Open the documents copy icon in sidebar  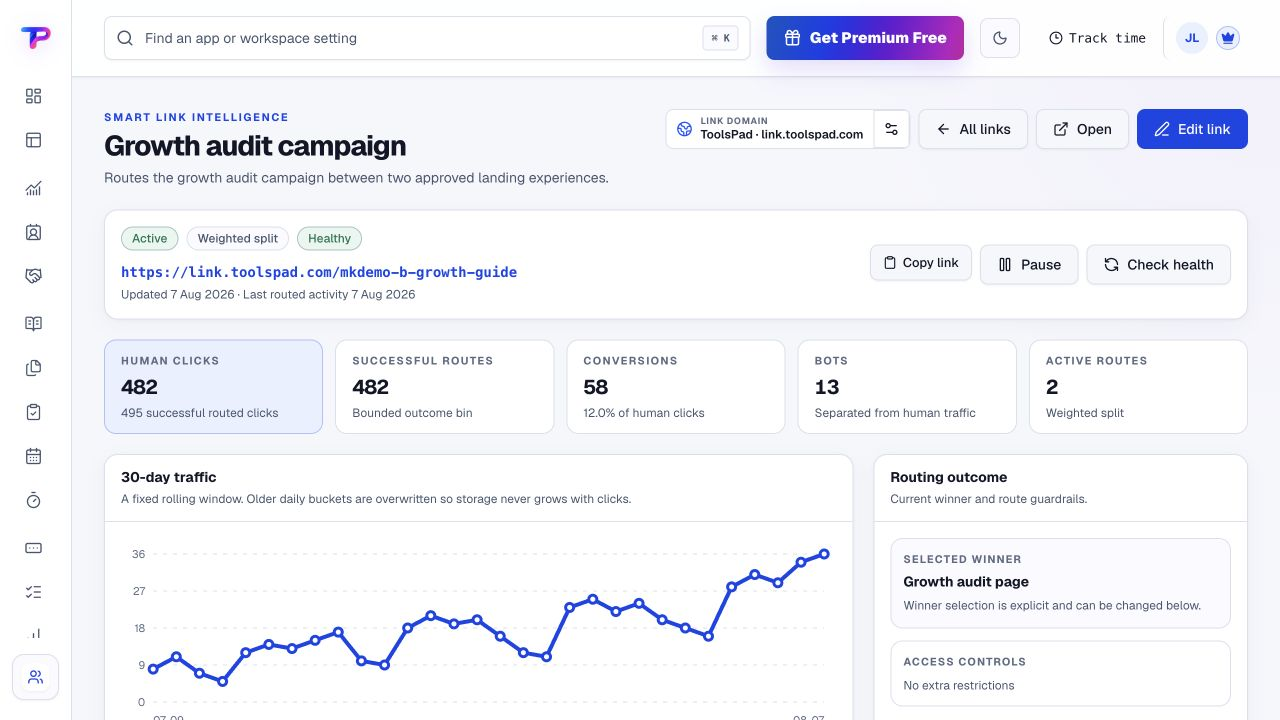[33, 368]
